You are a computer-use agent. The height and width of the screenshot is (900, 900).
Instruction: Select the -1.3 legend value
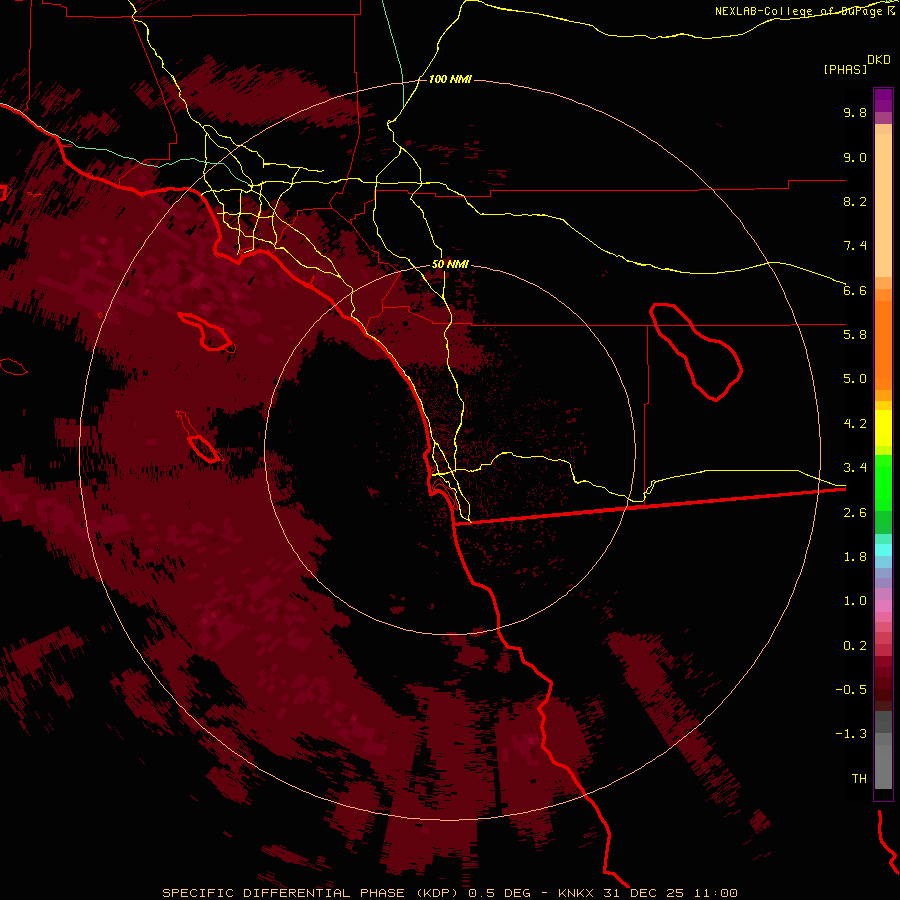[x=851, y=734]
